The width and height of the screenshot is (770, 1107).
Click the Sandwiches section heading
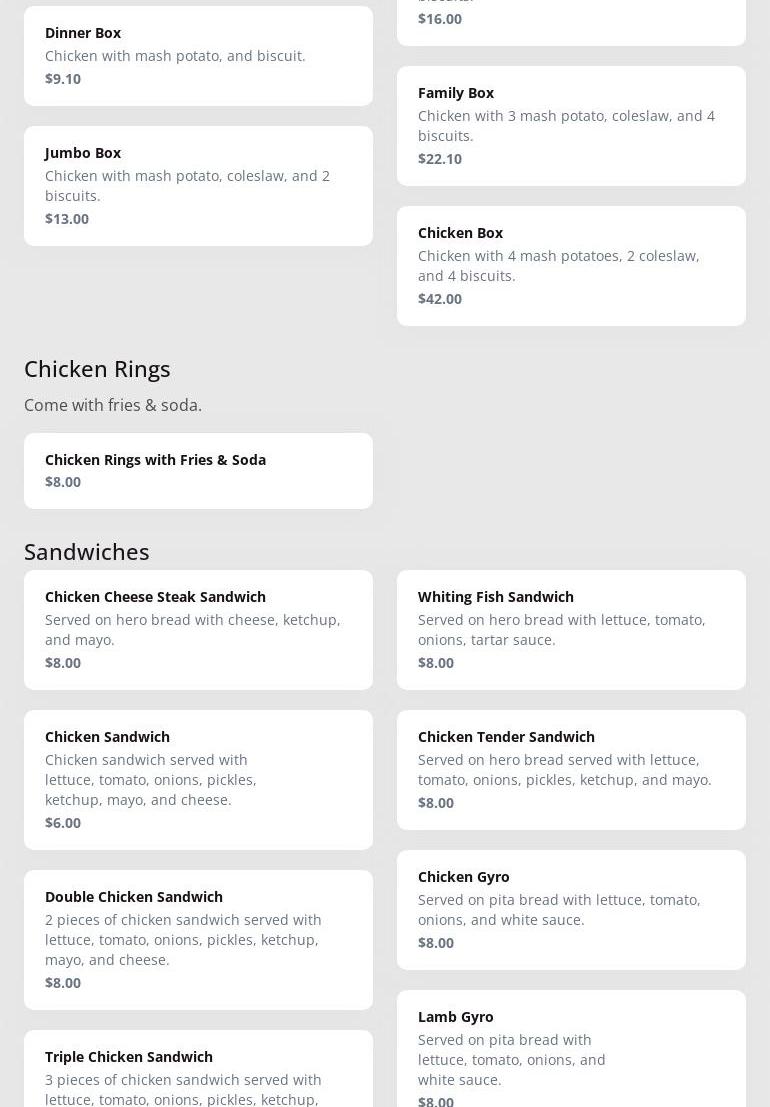pyautogui.click(x=87, y=551)
